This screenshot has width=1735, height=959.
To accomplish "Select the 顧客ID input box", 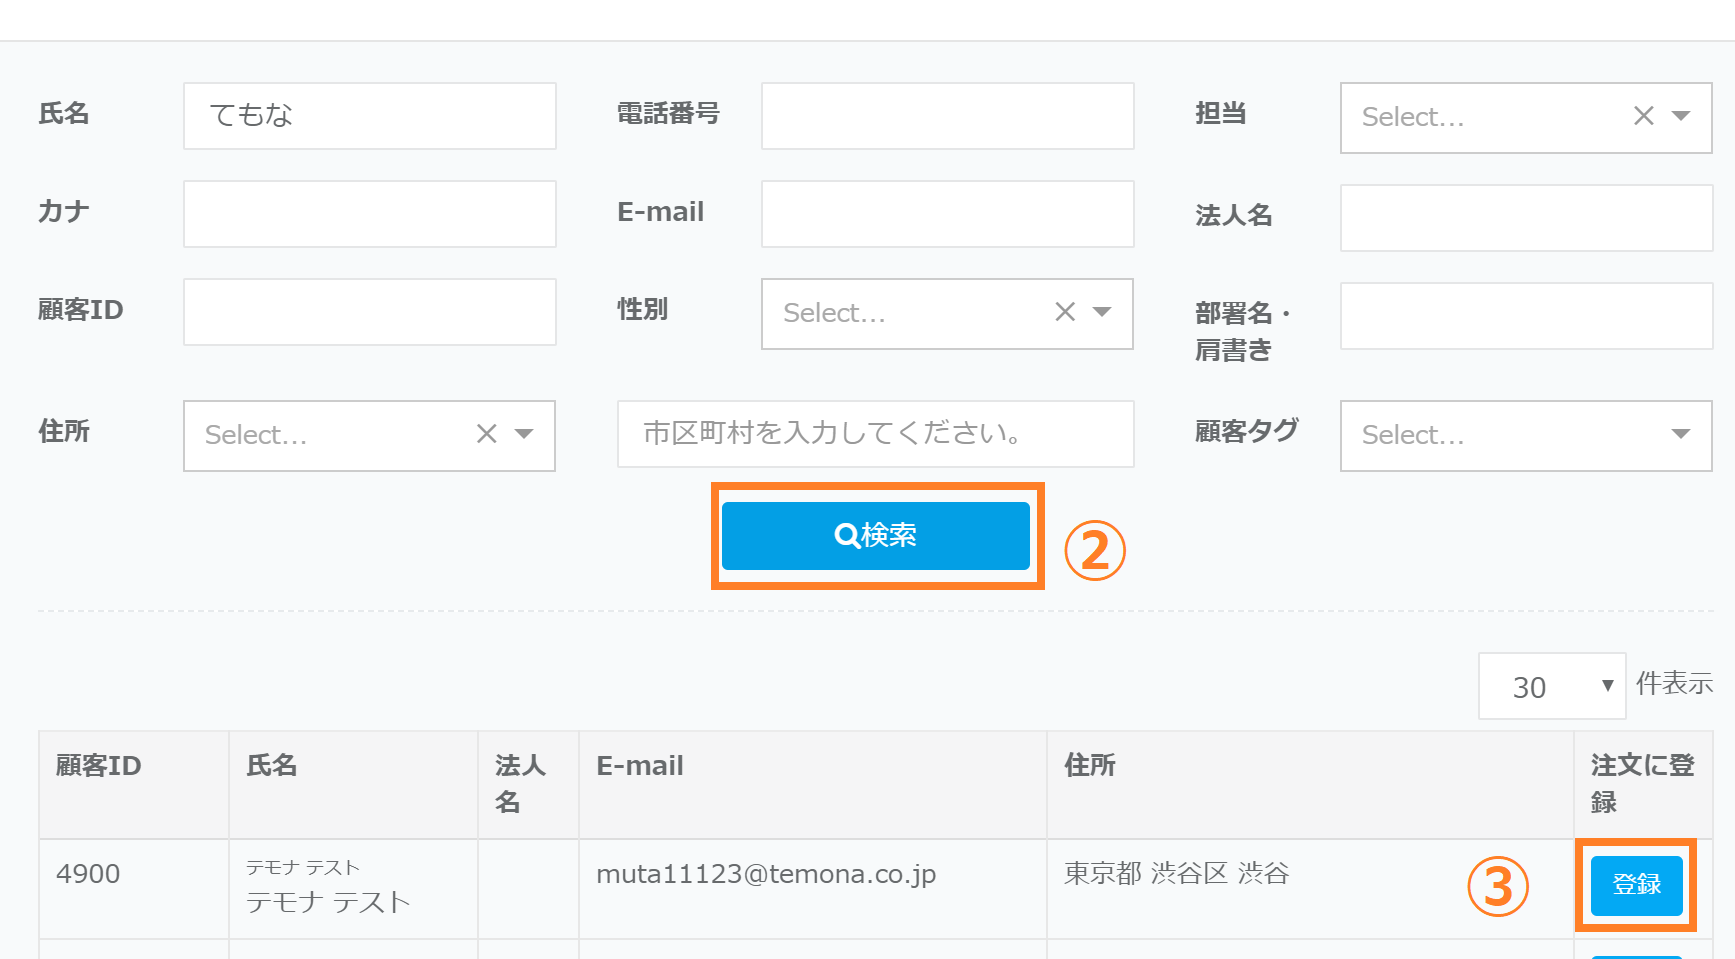I will [369, 312].
